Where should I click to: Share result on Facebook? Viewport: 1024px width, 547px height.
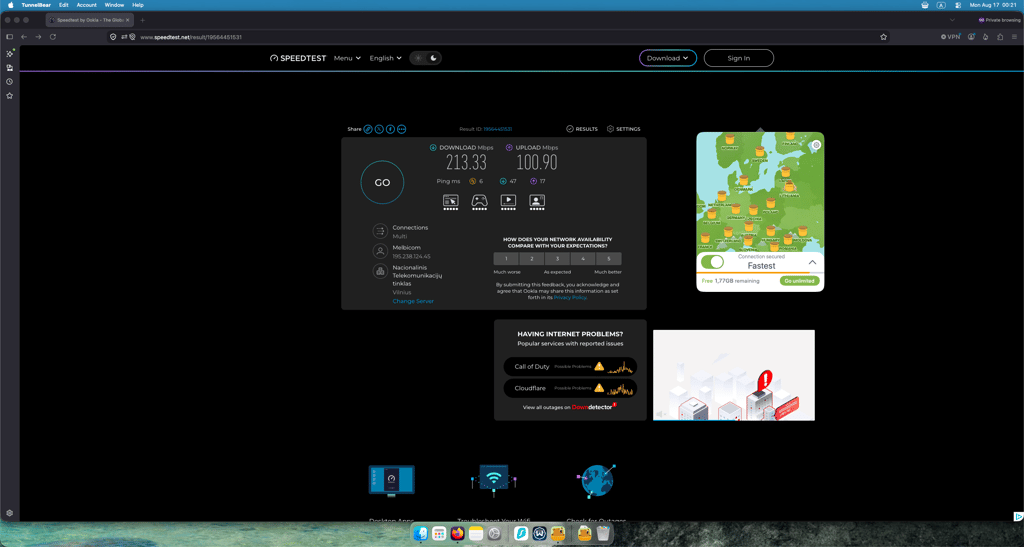[x=390, y=129]
